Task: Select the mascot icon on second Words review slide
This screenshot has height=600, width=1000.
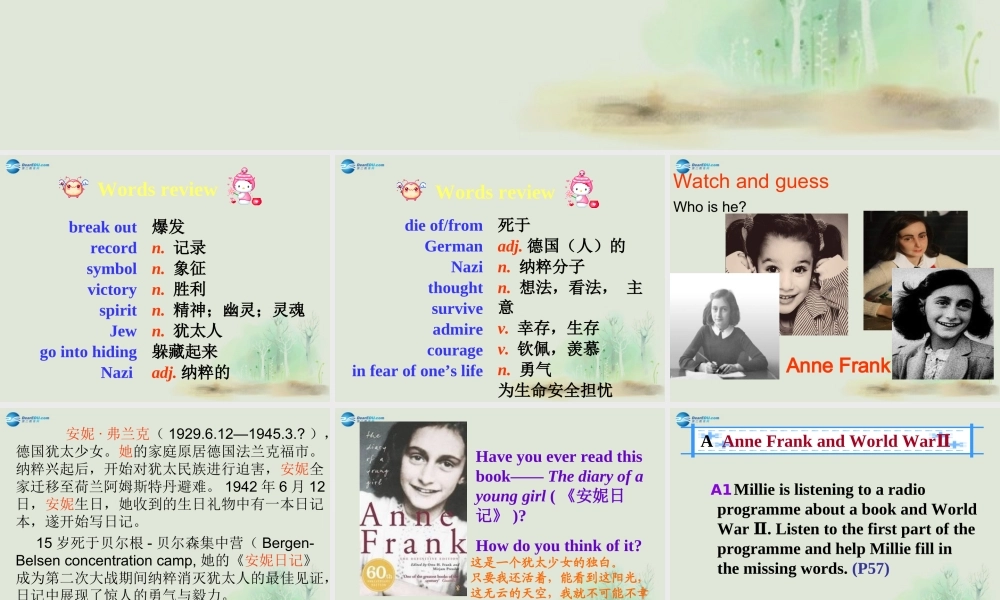Action: (410, 189)
